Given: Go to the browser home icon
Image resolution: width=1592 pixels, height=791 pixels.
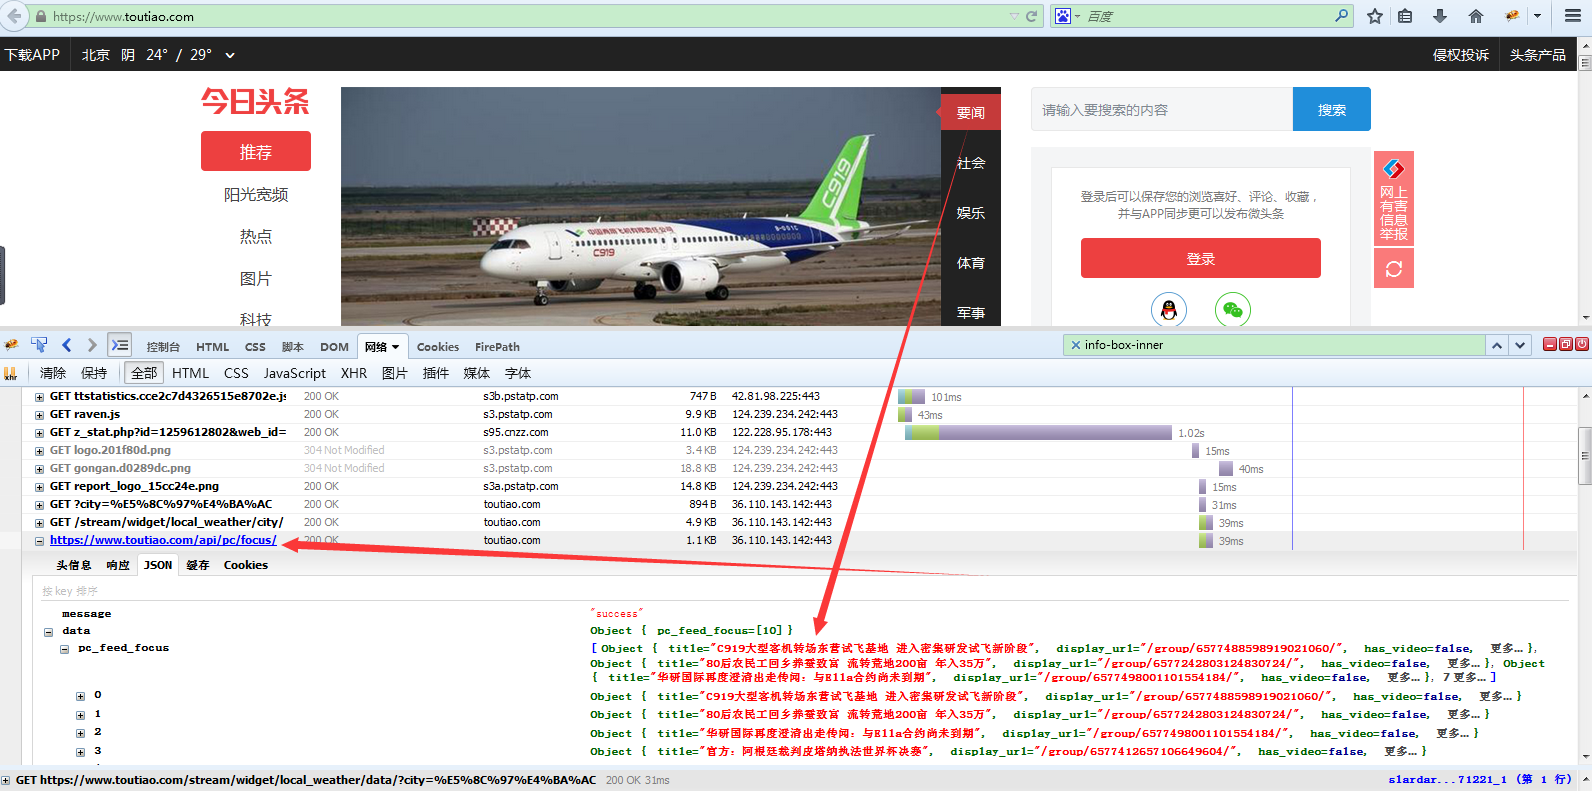Looking at the screenshot, I should click(1475, 16).
